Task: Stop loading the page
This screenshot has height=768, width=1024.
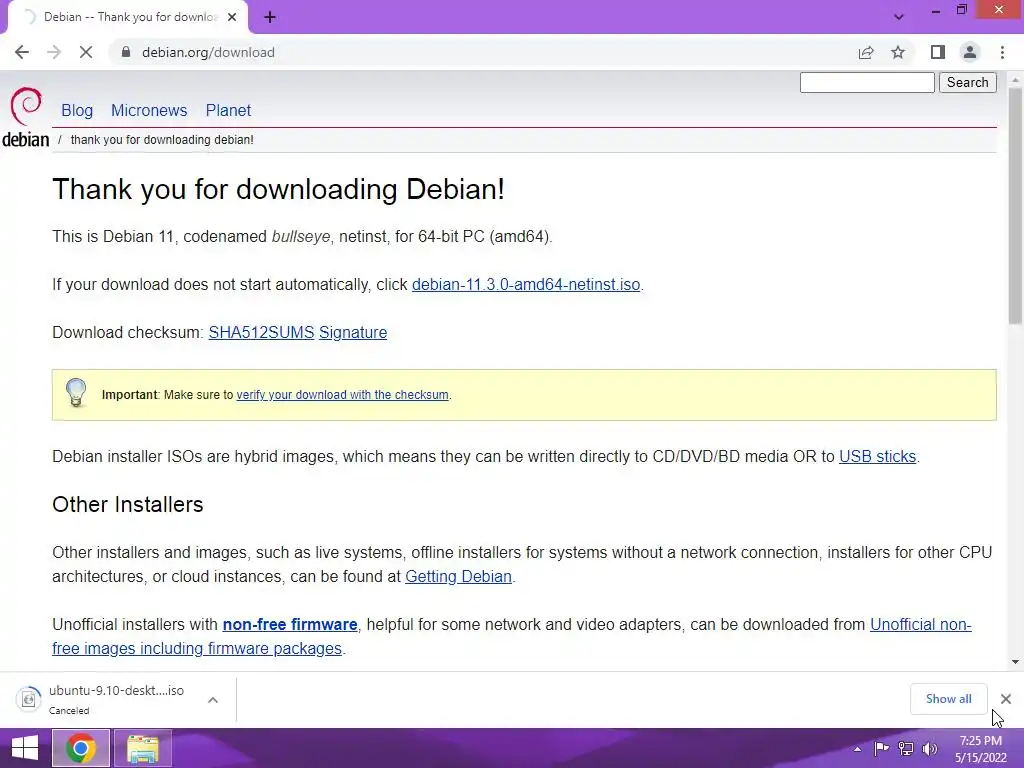Action: [x=86, y=52]
